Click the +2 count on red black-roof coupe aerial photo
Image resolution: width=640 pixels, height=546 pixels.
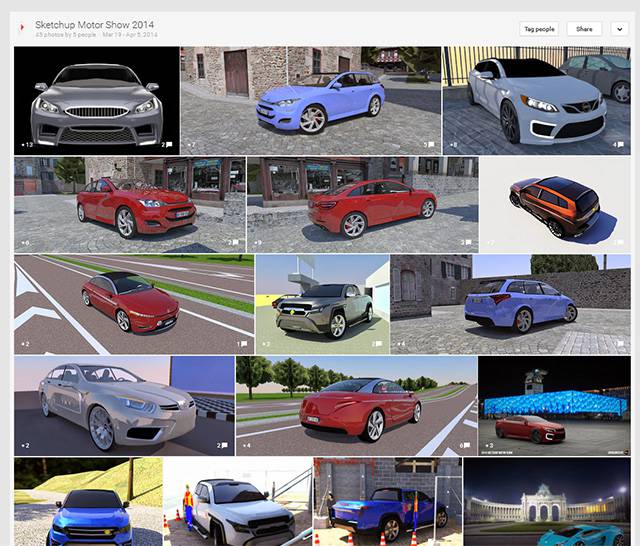click(x=25, y=344)
